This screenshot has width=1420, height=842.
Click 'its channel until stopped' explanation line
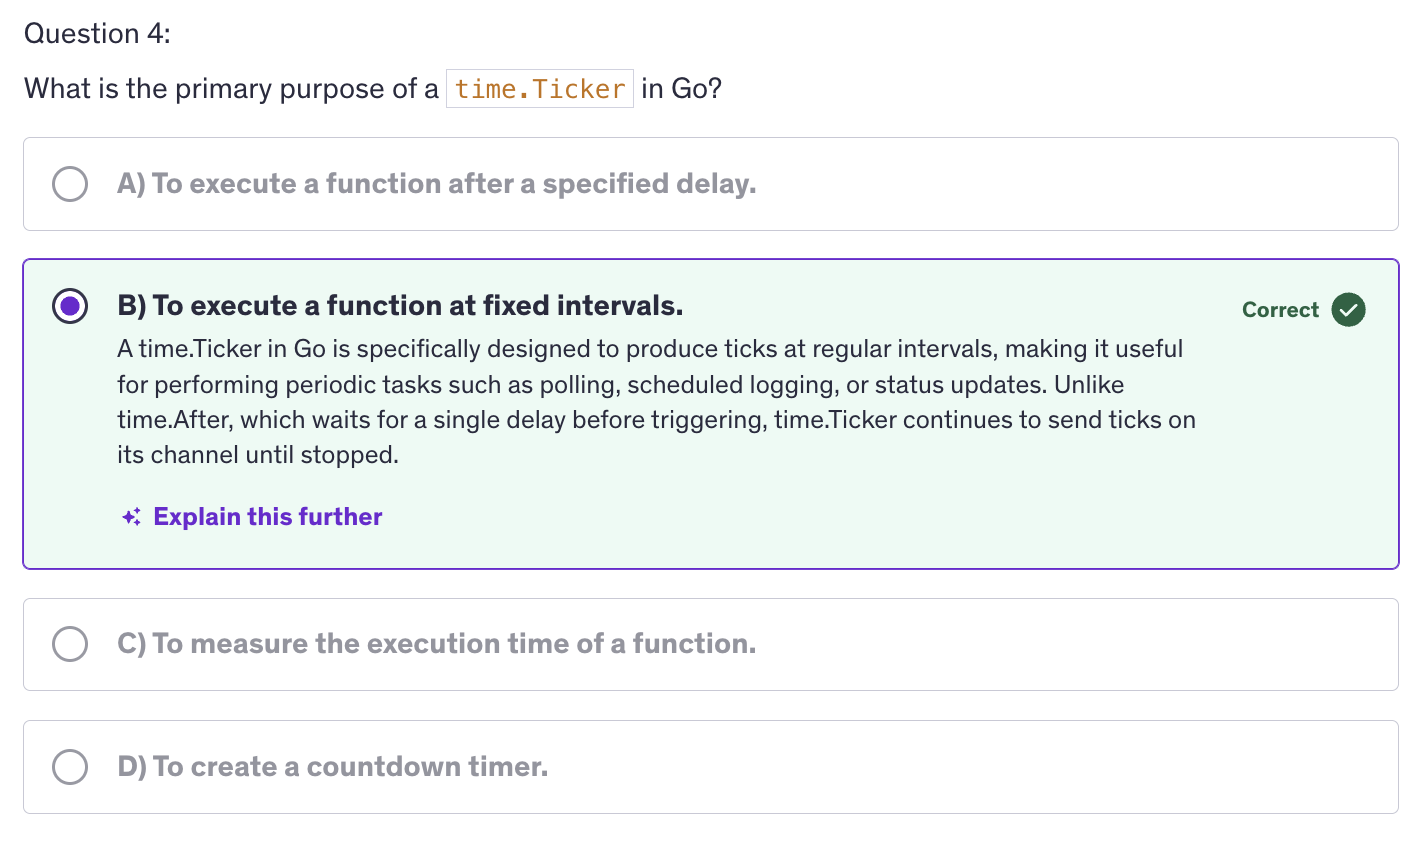coord(258,455)
